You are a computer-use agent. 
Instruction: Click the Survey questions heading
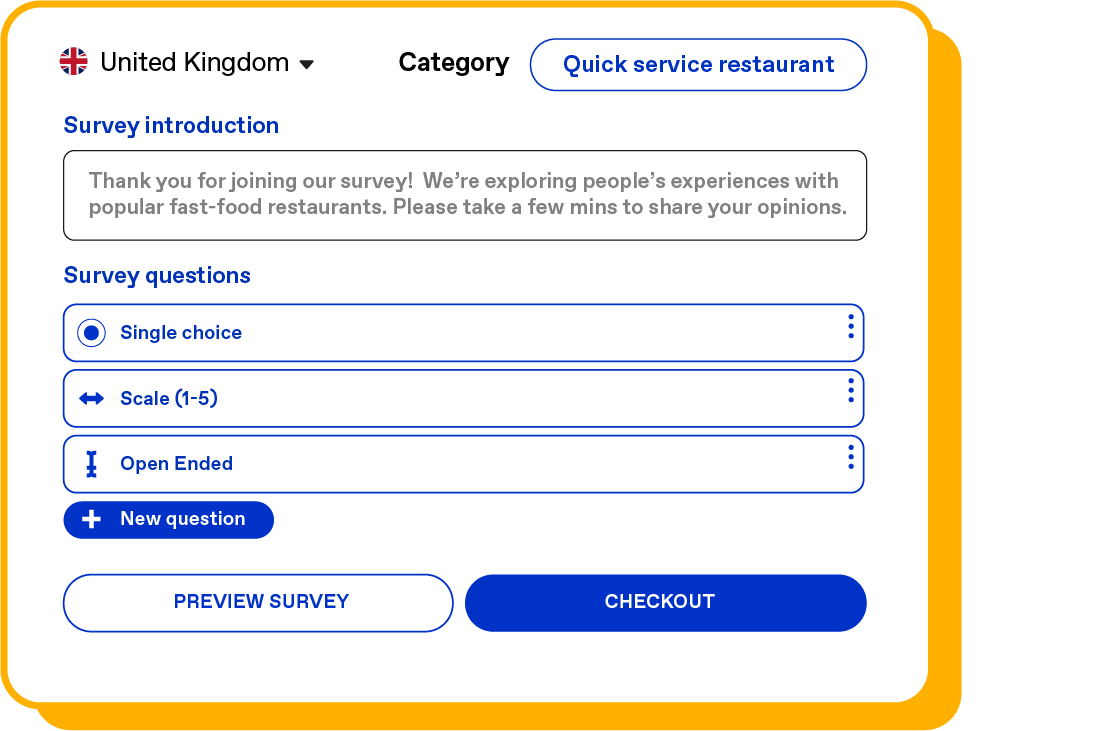157,275
